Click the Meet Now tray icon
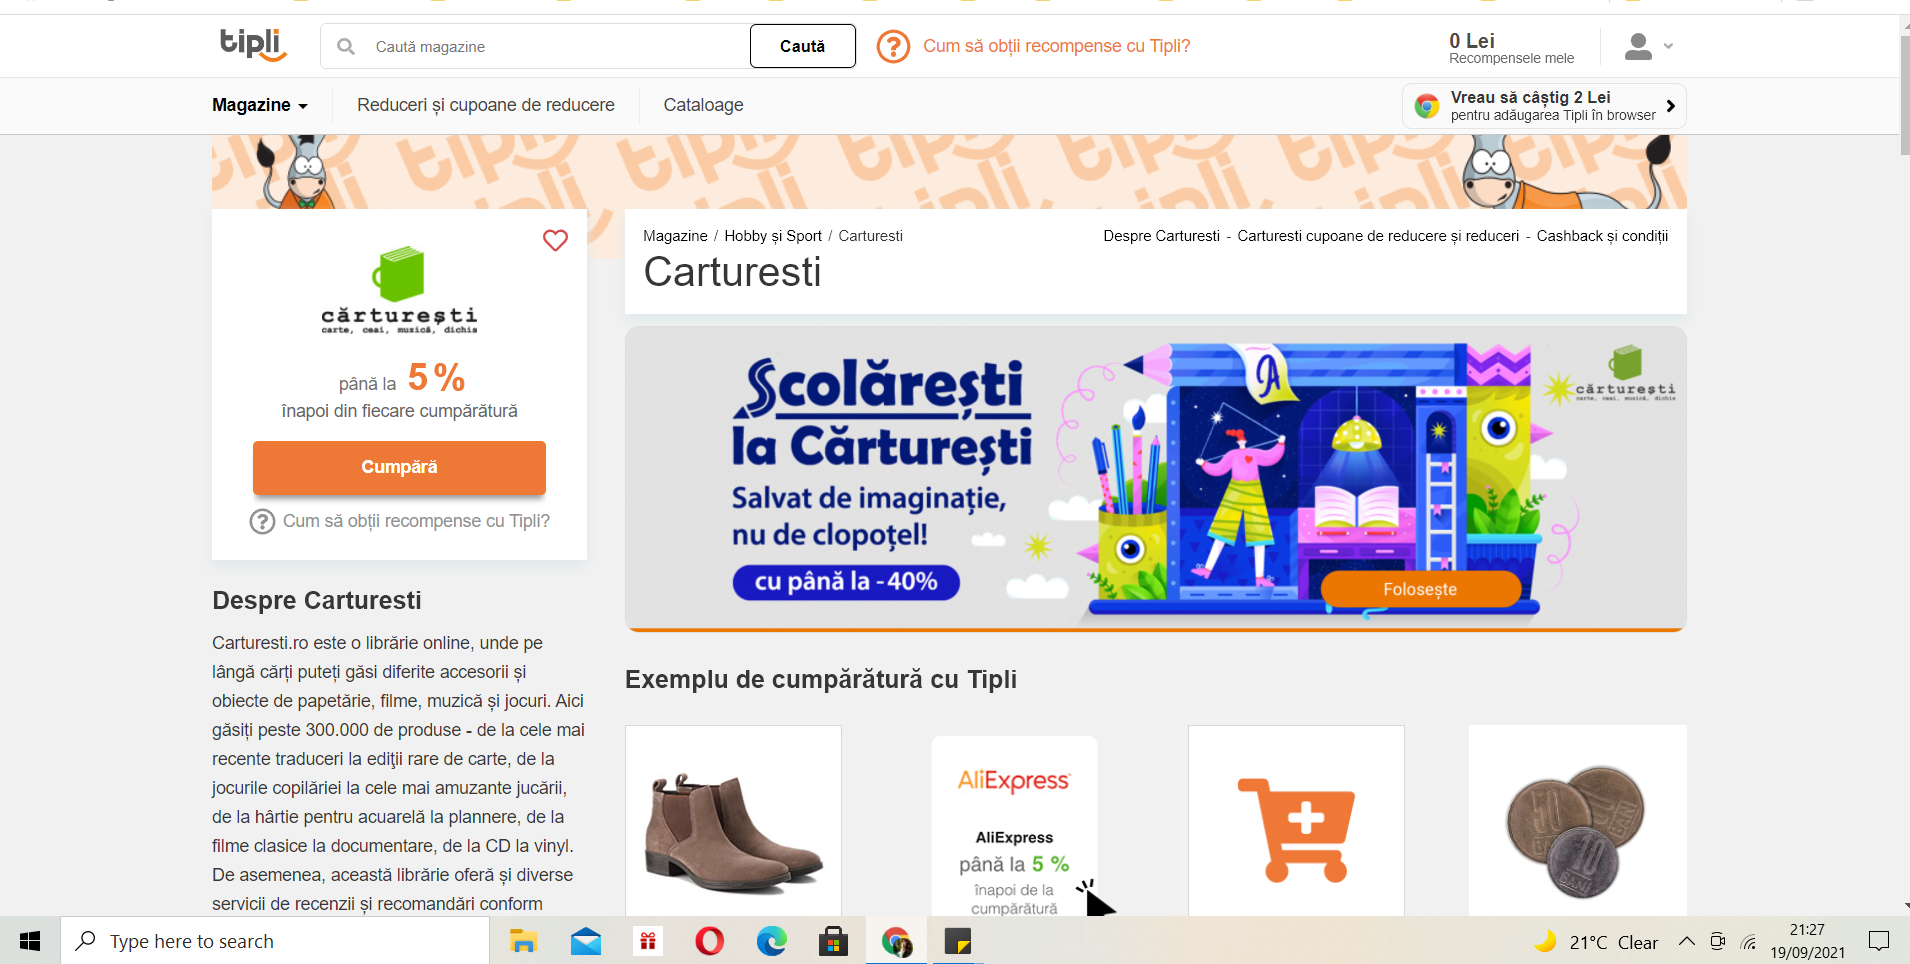The height and width of the screenshot is (964, 1910). click(x=1718, y=941)
